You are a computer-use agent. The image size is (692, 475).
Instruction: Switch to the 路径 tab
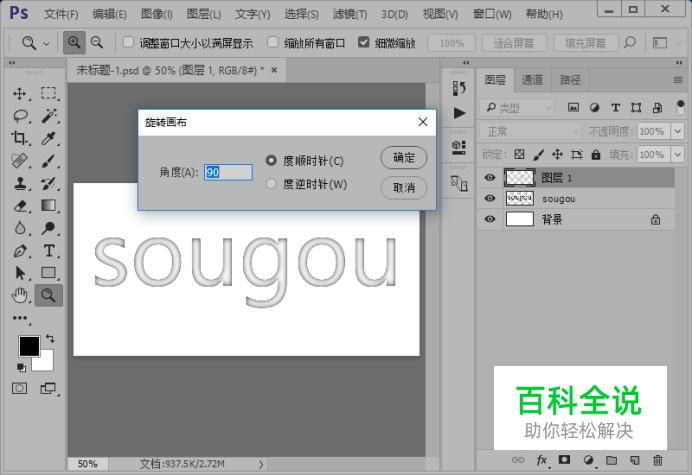click(x=570, y=80)
